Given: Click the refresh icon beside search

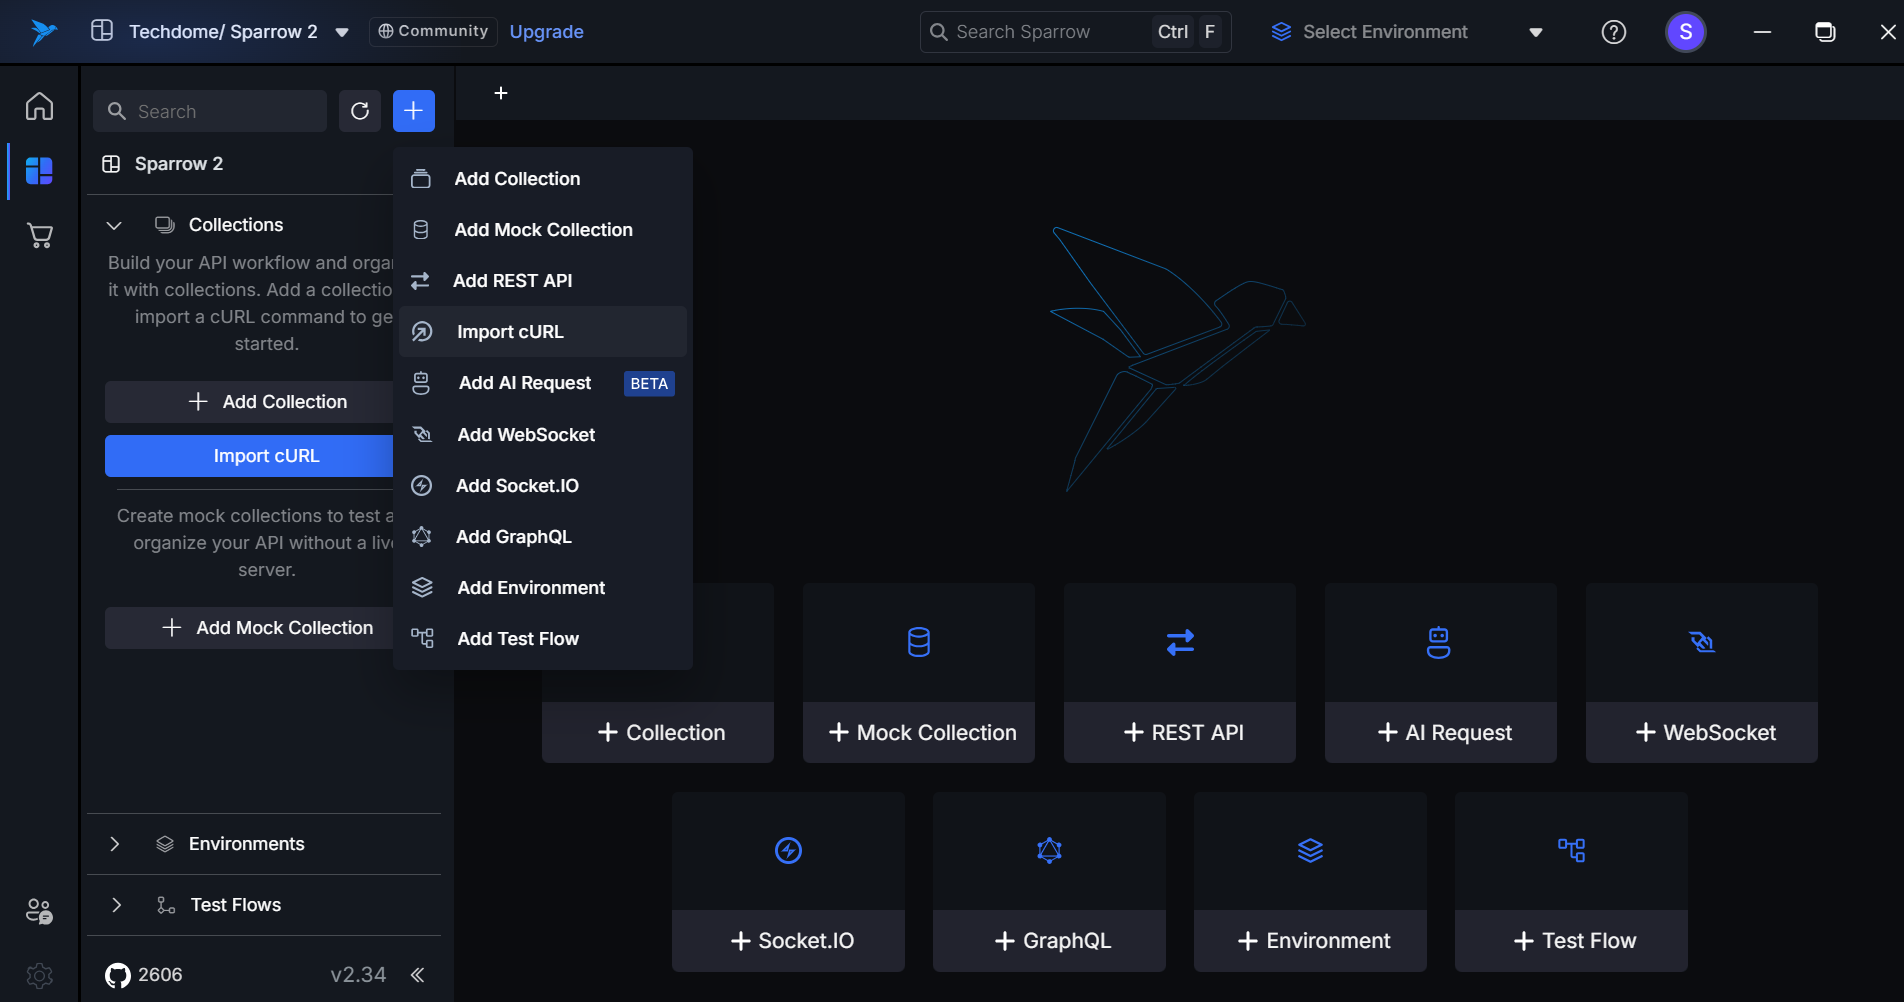Looking at the screenshot, I should coord(360,111).
